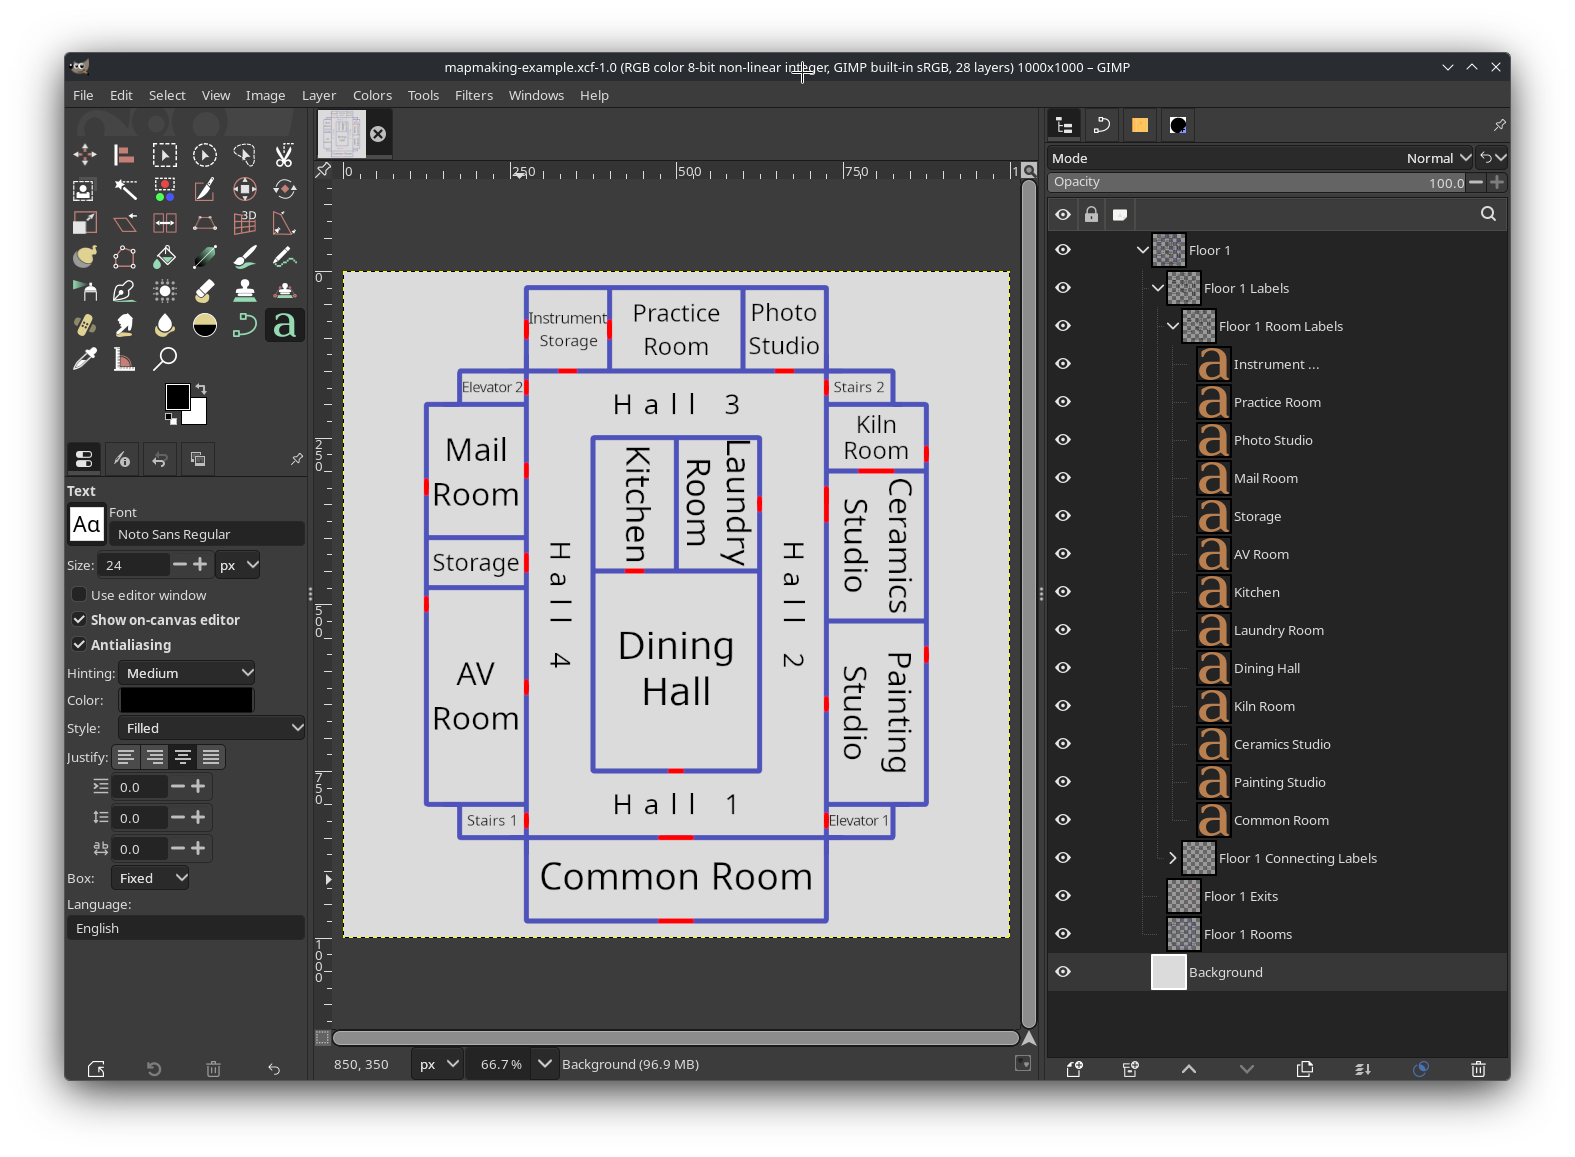Enable Use editor window checkbox

click(79, 595)
